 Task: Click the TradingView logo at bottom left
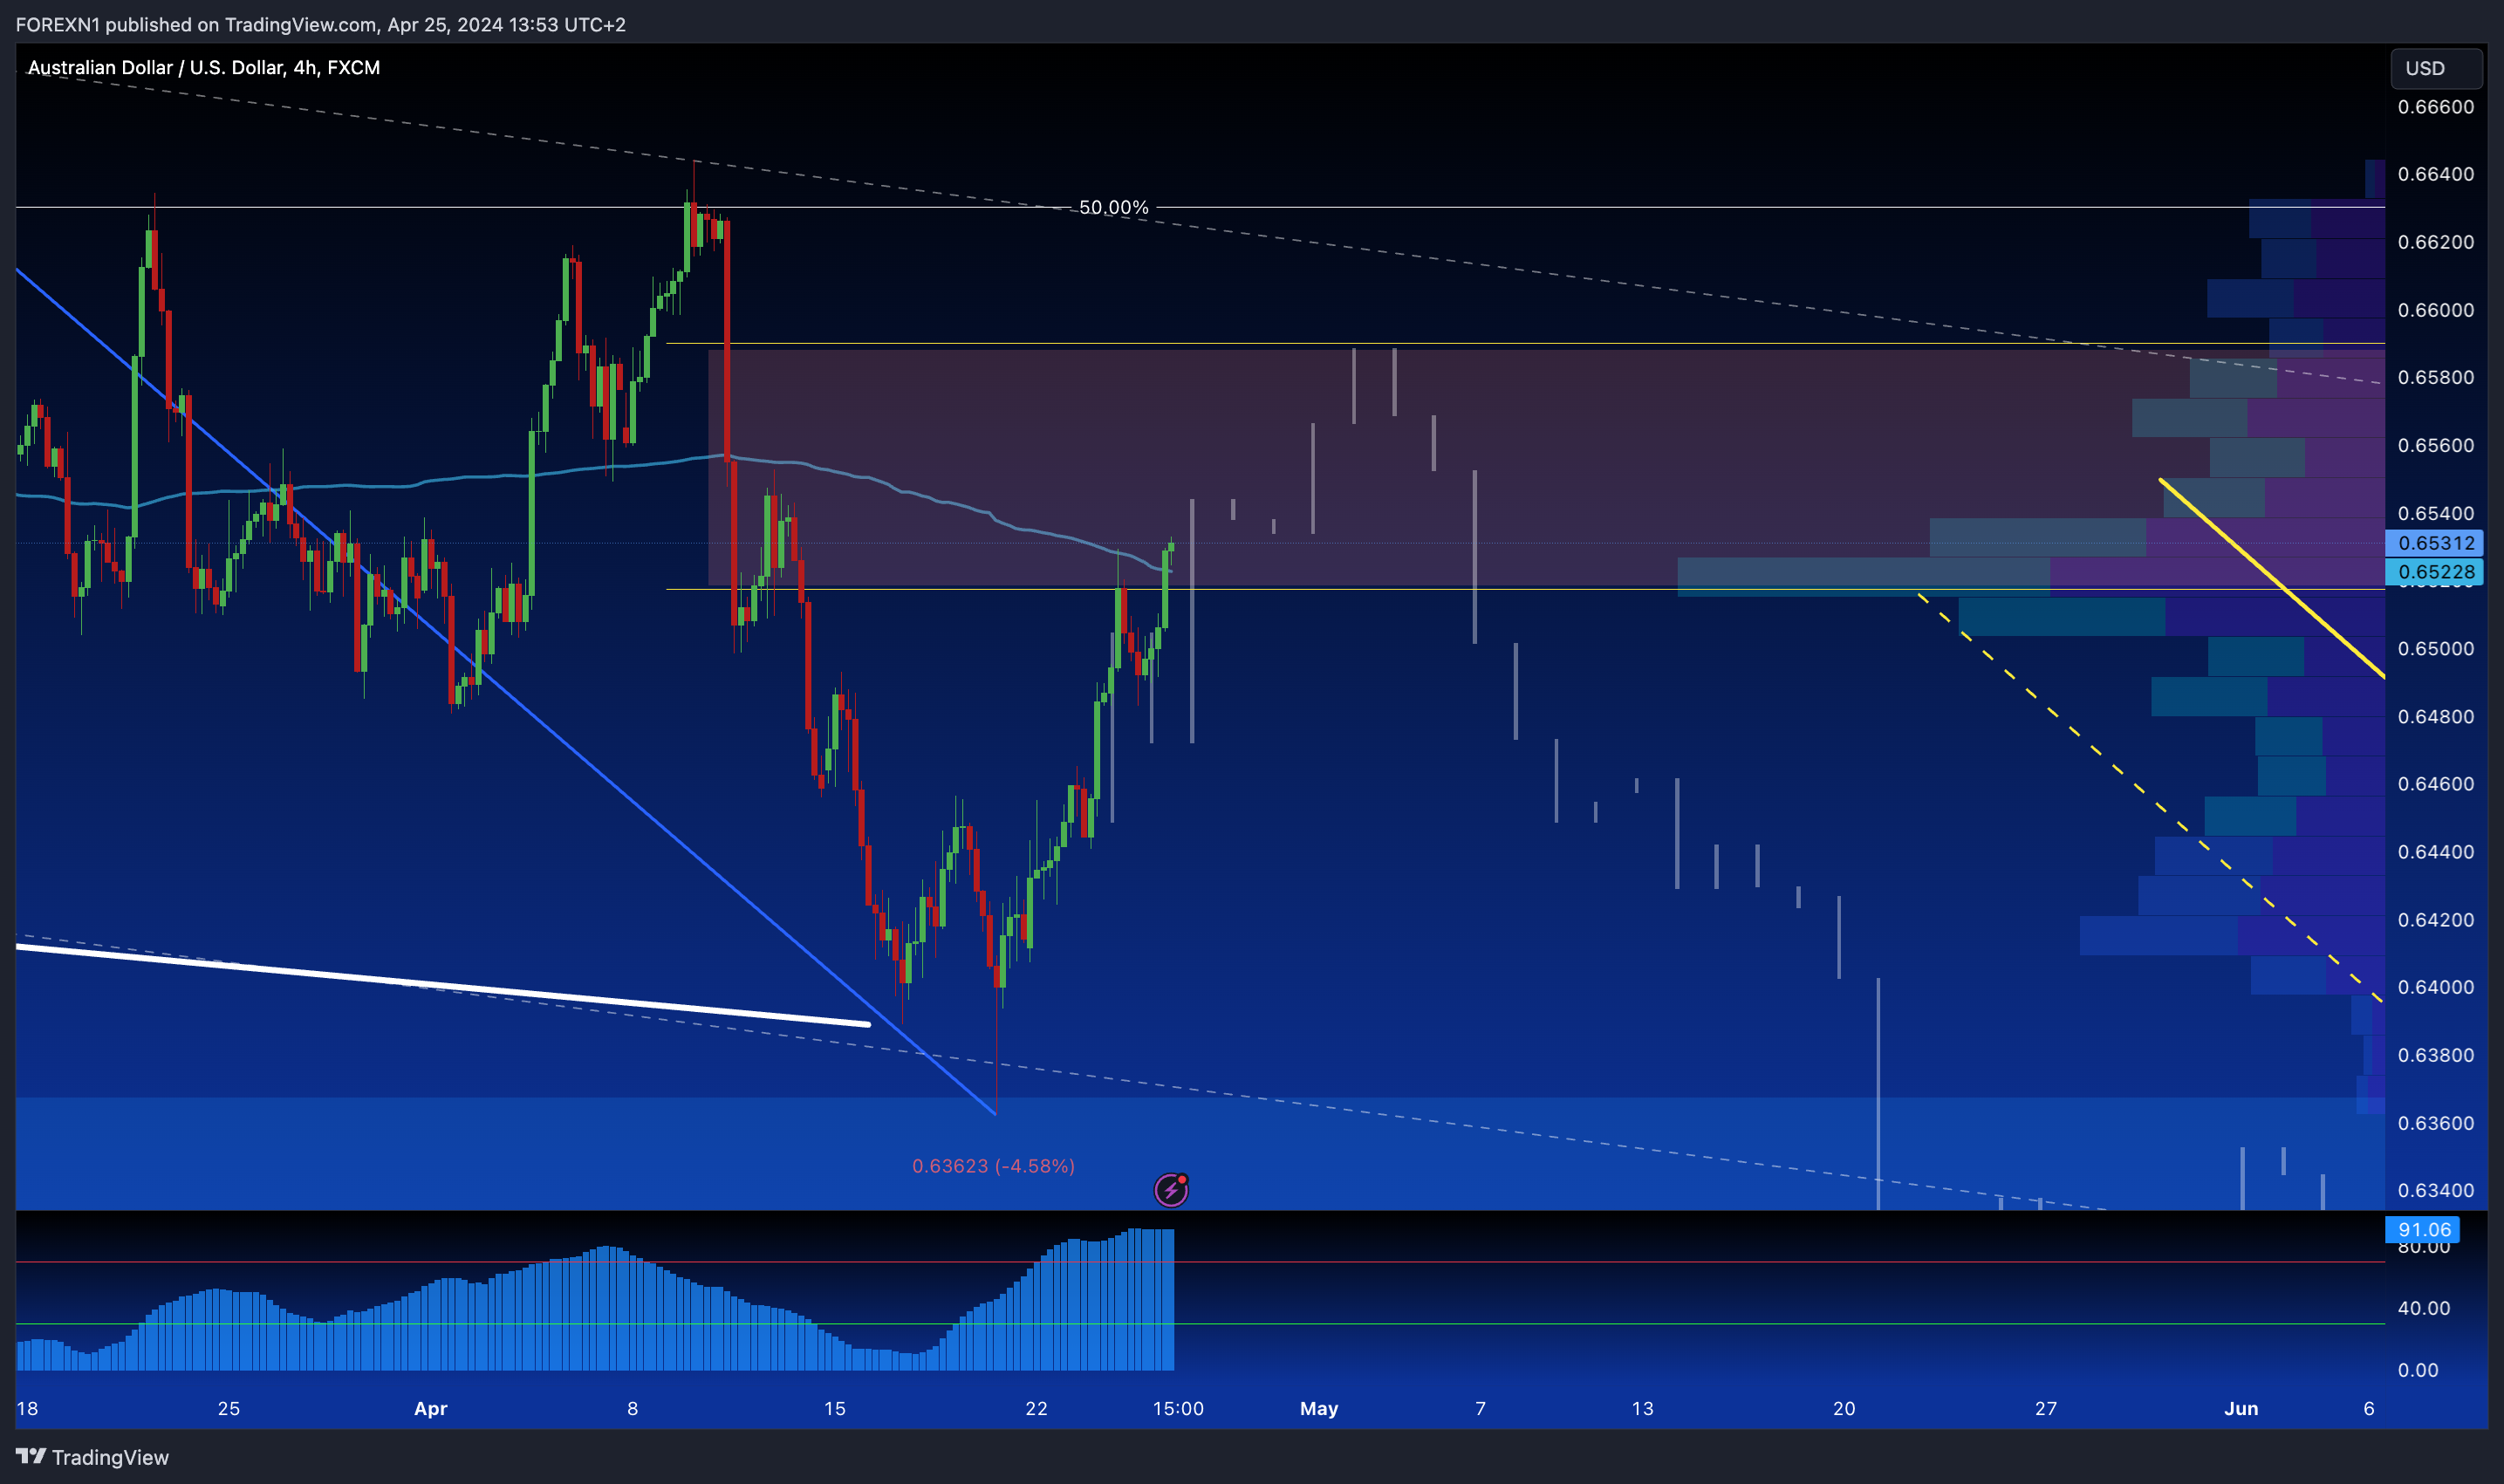point(92,1457)
